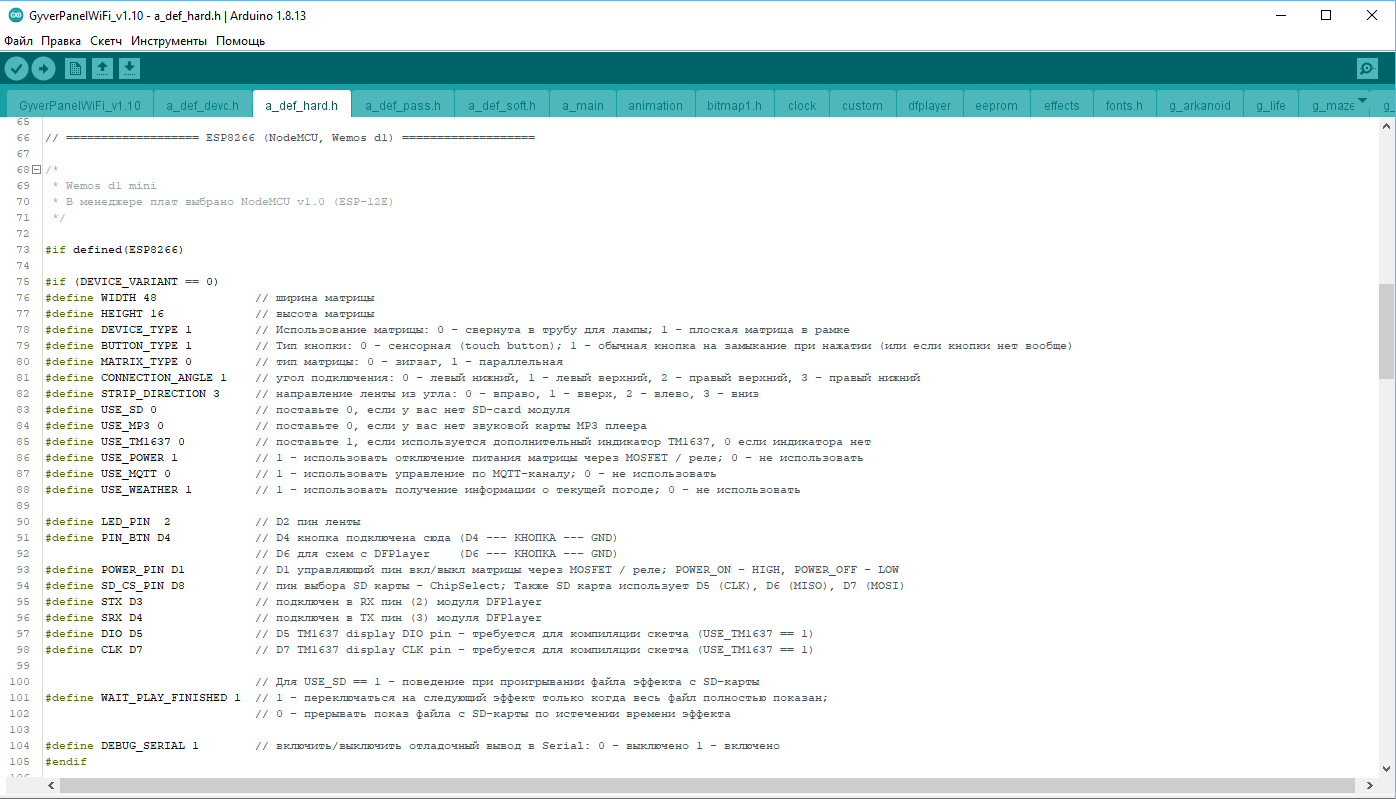Click '#define STX D3' text
1396x799 pixels.
94,602
